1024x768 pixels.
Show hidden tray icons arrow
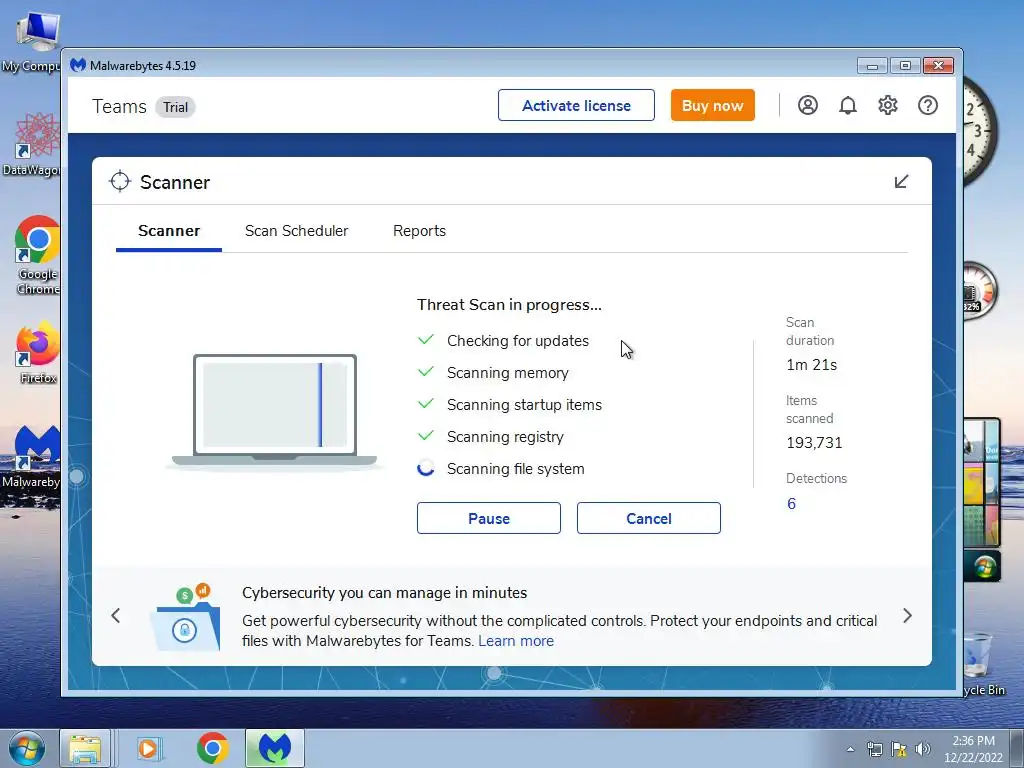click(x=850, y=749)
